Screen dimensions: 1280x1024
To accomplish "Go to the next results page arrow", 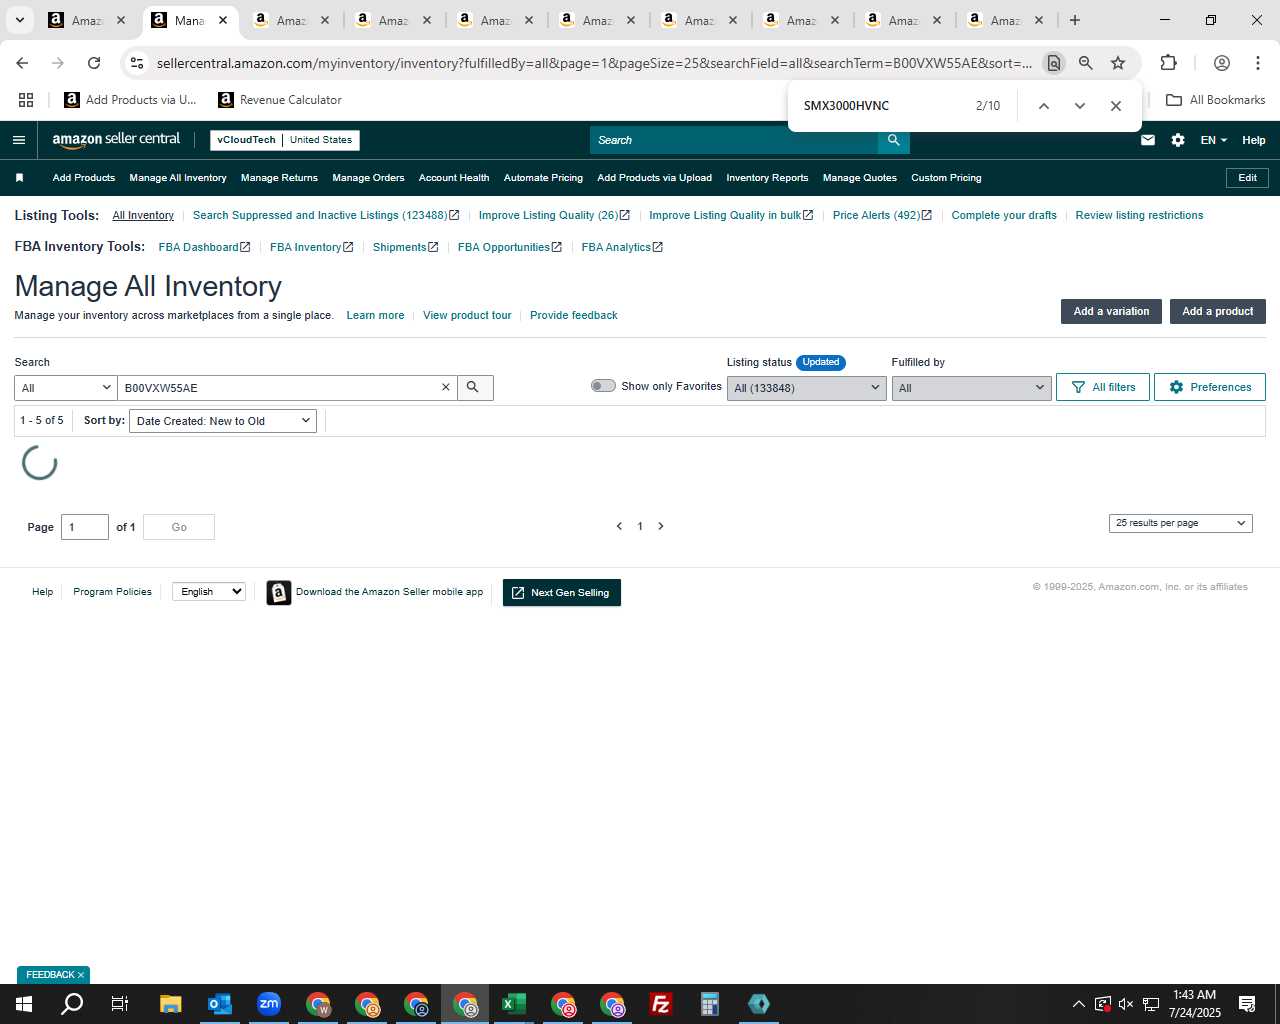I will point(661,526).
